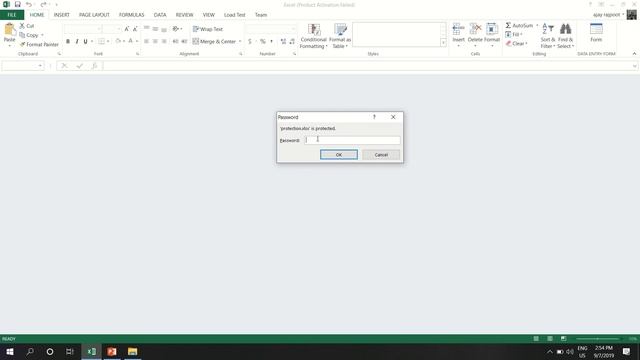The height and width of the screenshot is (360, 640).
Task: Open Sort & Filter menu
Action: click(x=548, y=36)
